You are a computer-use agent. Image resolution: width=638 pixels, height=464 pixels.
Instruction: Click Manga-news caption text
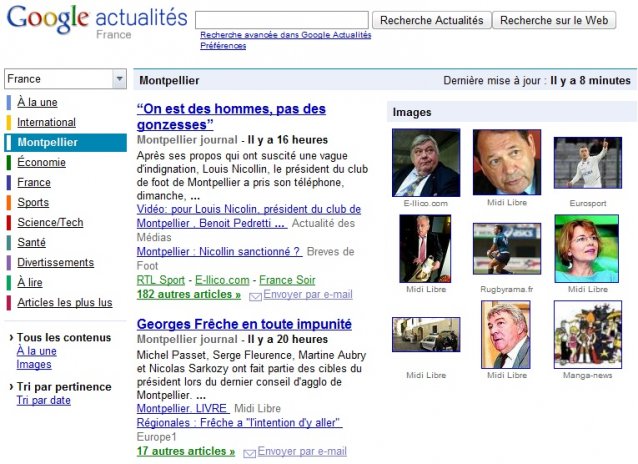click(588, 375)
